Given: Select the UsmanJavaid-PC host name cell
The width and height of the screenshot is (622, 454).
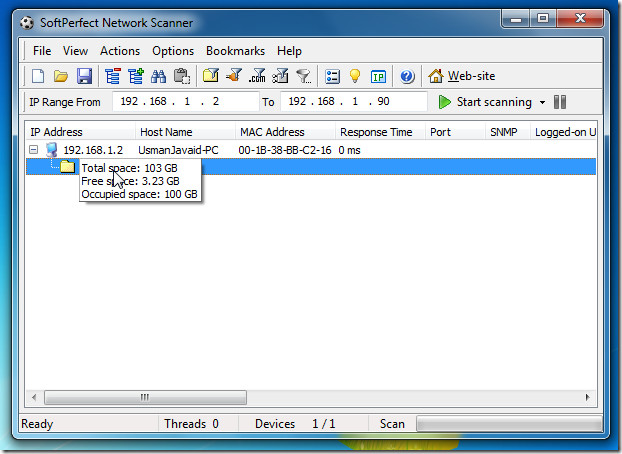Looking at the screenshot, I should tap(178, 150).
